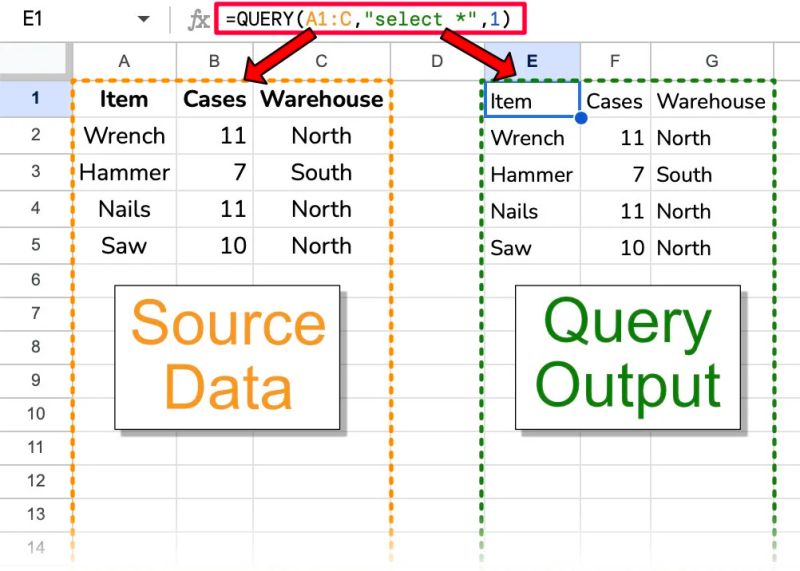
Task: Click 'Saw' cell in column A
Action: click(124, 246)
